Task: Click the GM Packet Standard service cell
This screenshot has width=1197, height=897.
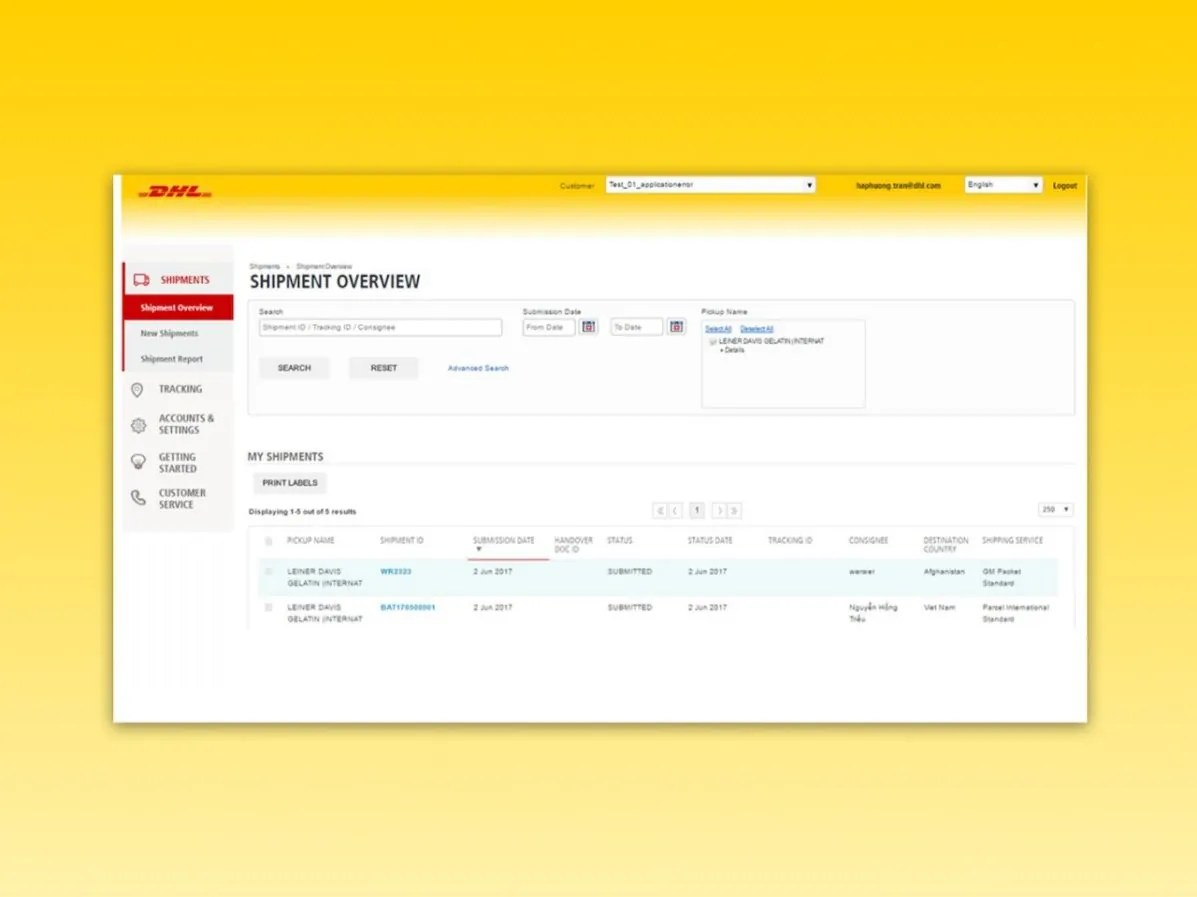Action: [1002, 577]
